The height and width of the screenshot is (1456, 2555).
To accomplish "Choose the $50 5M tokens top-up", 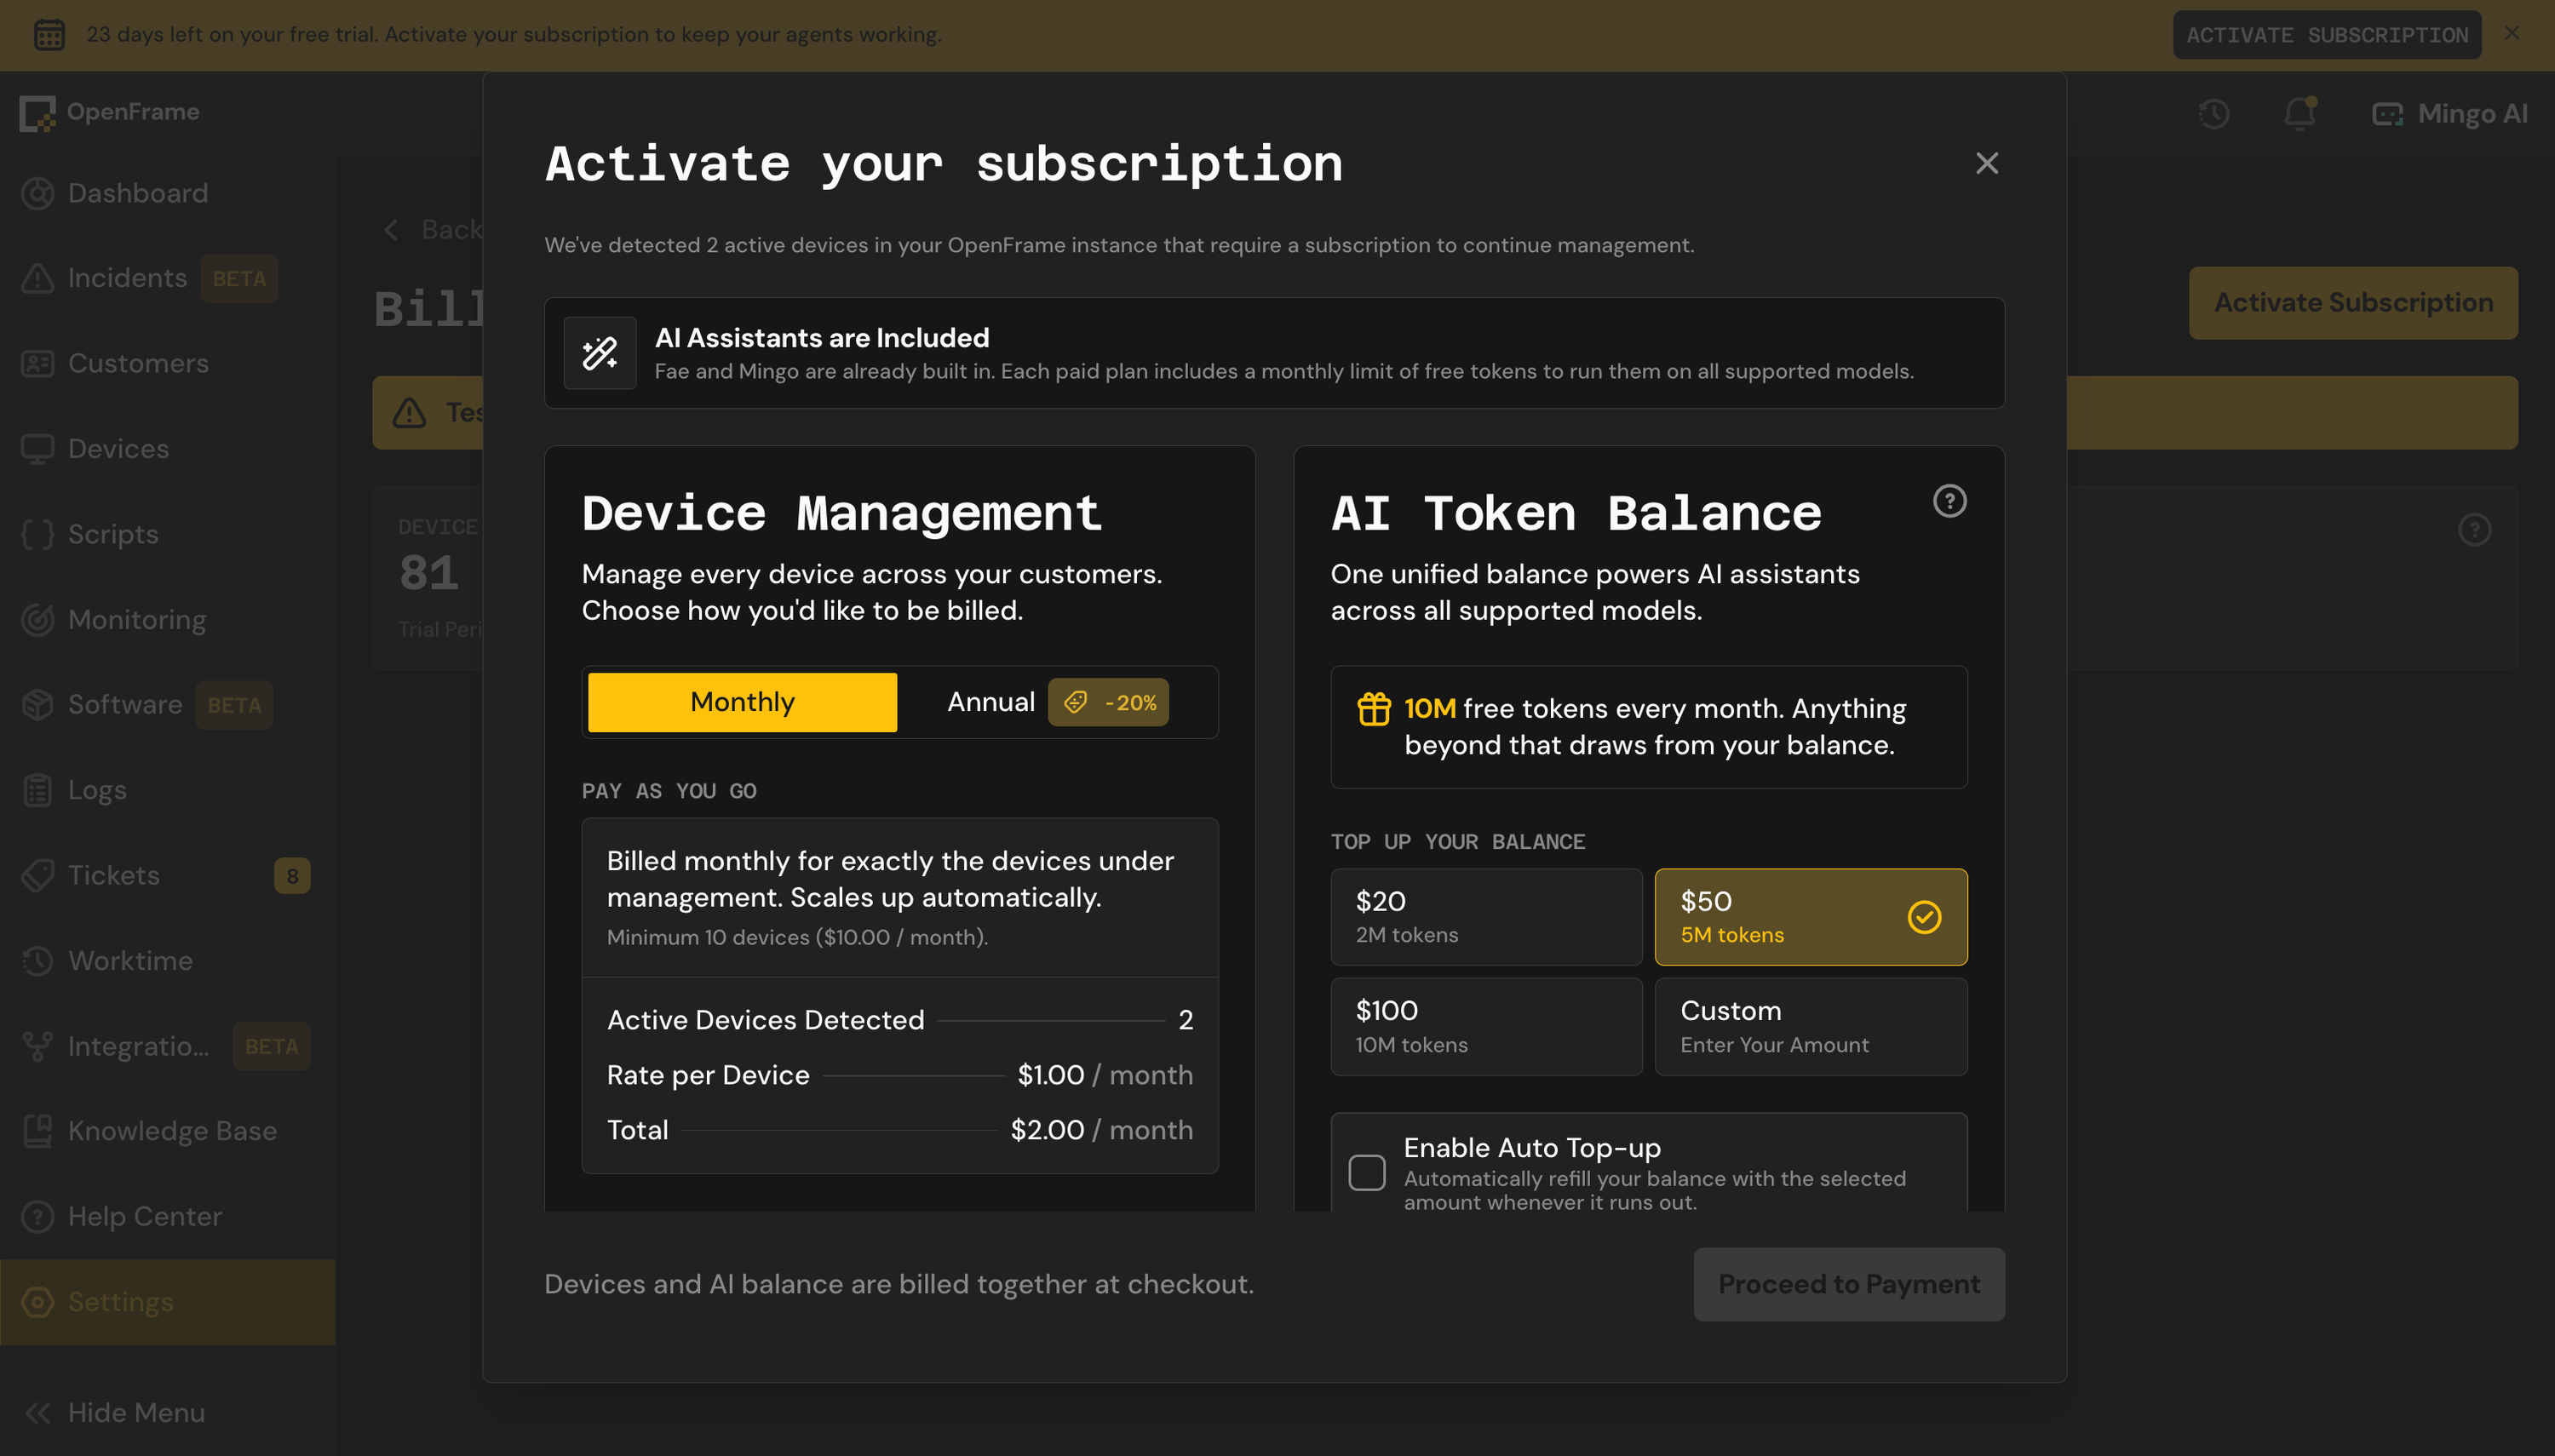I will point(1811,917).
